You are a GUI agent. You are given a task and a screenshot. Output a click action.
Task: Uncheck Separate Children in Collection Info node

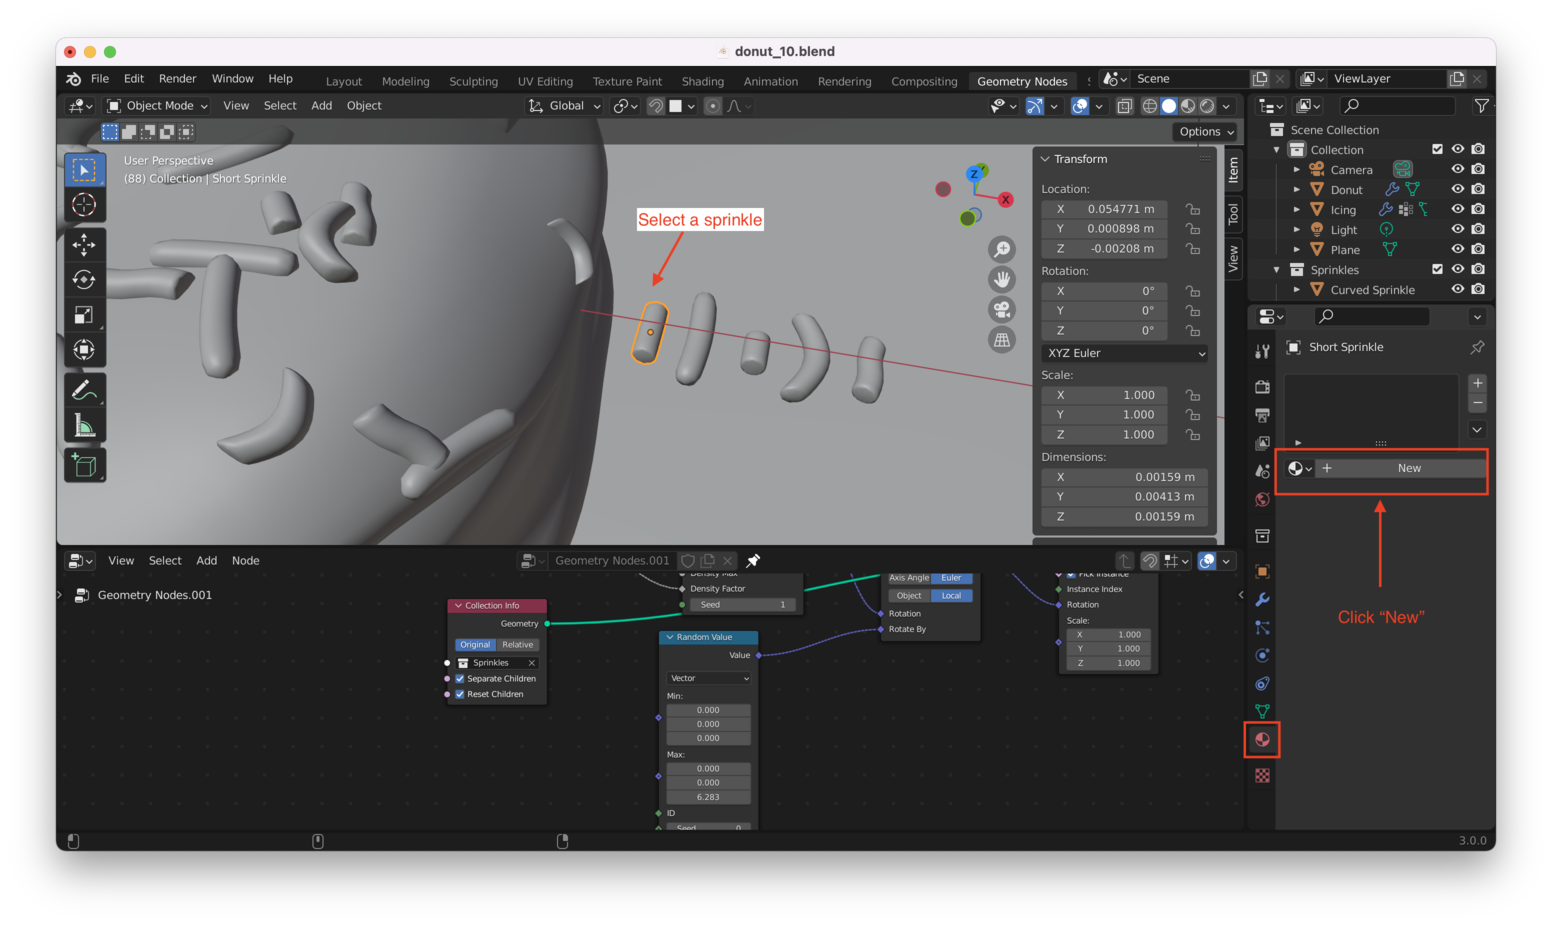[460, 679]
